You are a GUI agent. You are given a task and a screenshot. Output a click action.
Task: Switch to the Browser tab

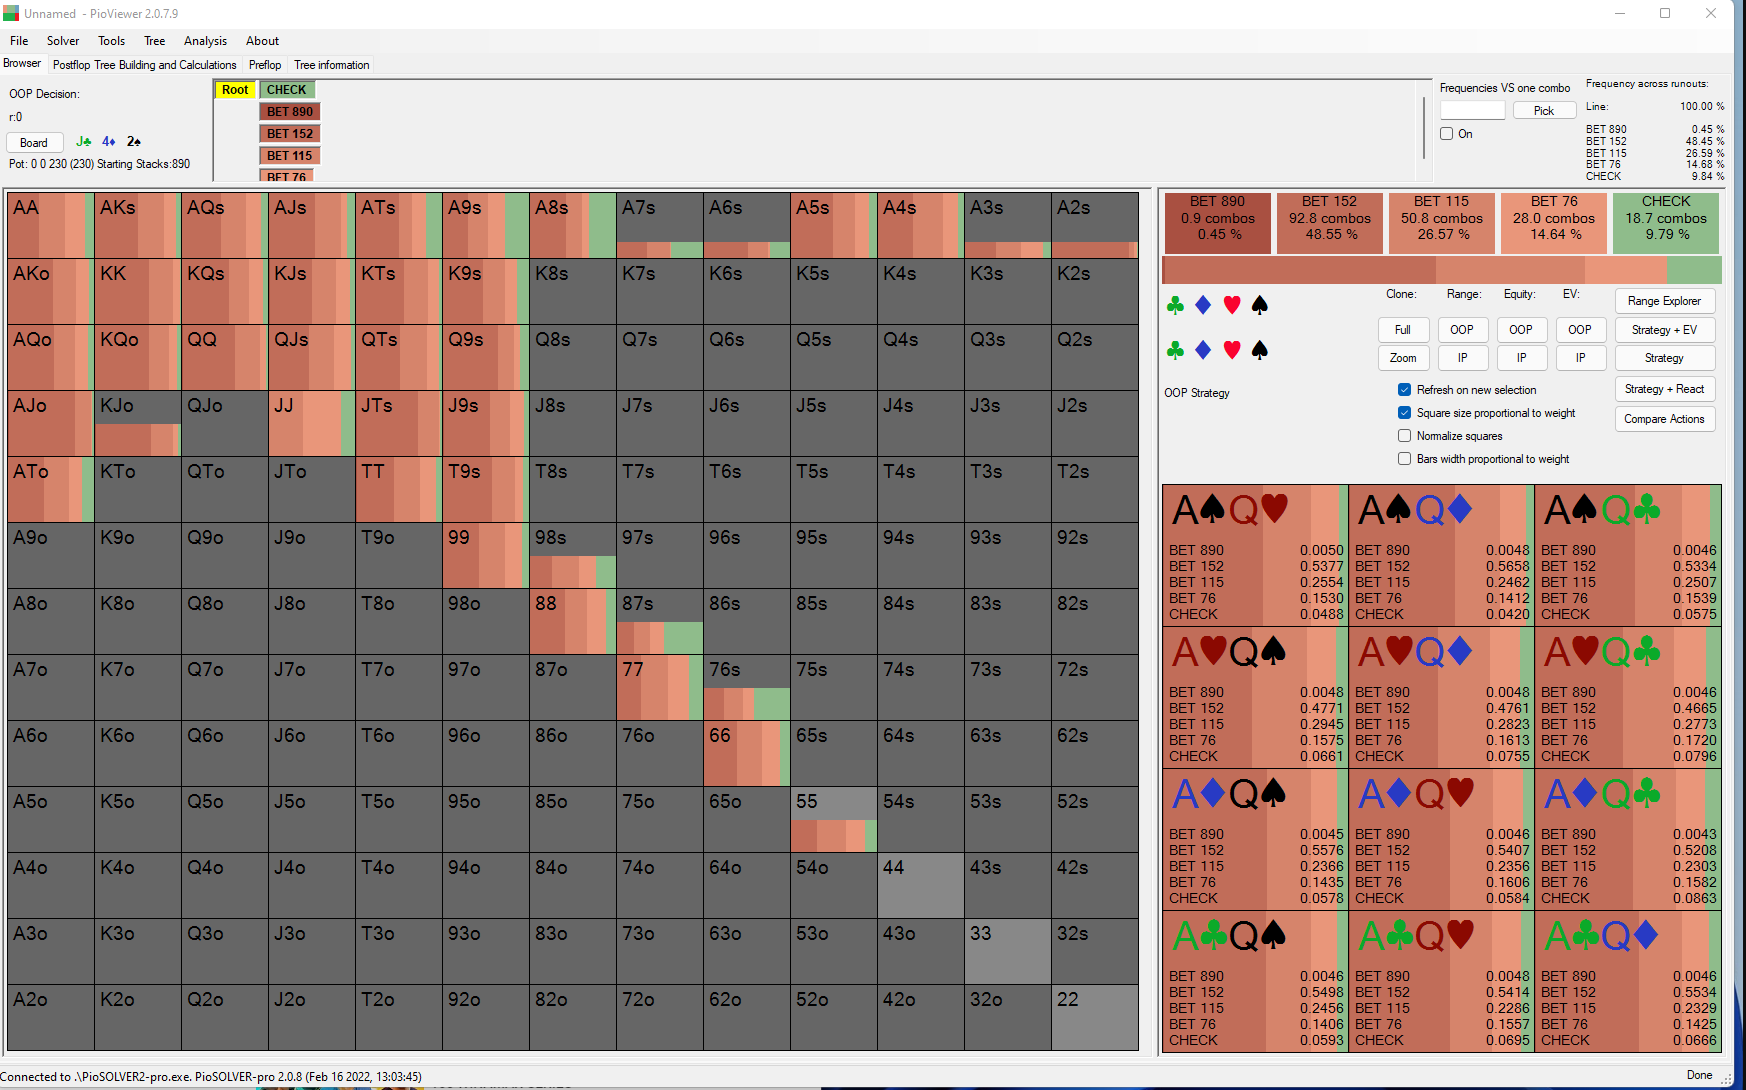coord(22,64)
